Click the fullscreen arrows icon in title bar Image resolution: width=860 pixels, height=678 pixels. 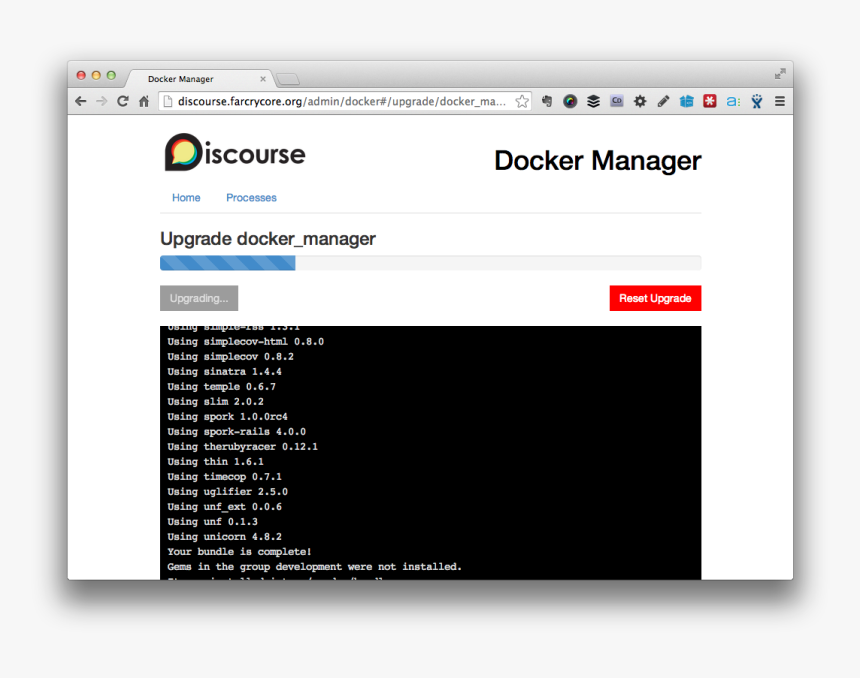[x=780, y=74]
